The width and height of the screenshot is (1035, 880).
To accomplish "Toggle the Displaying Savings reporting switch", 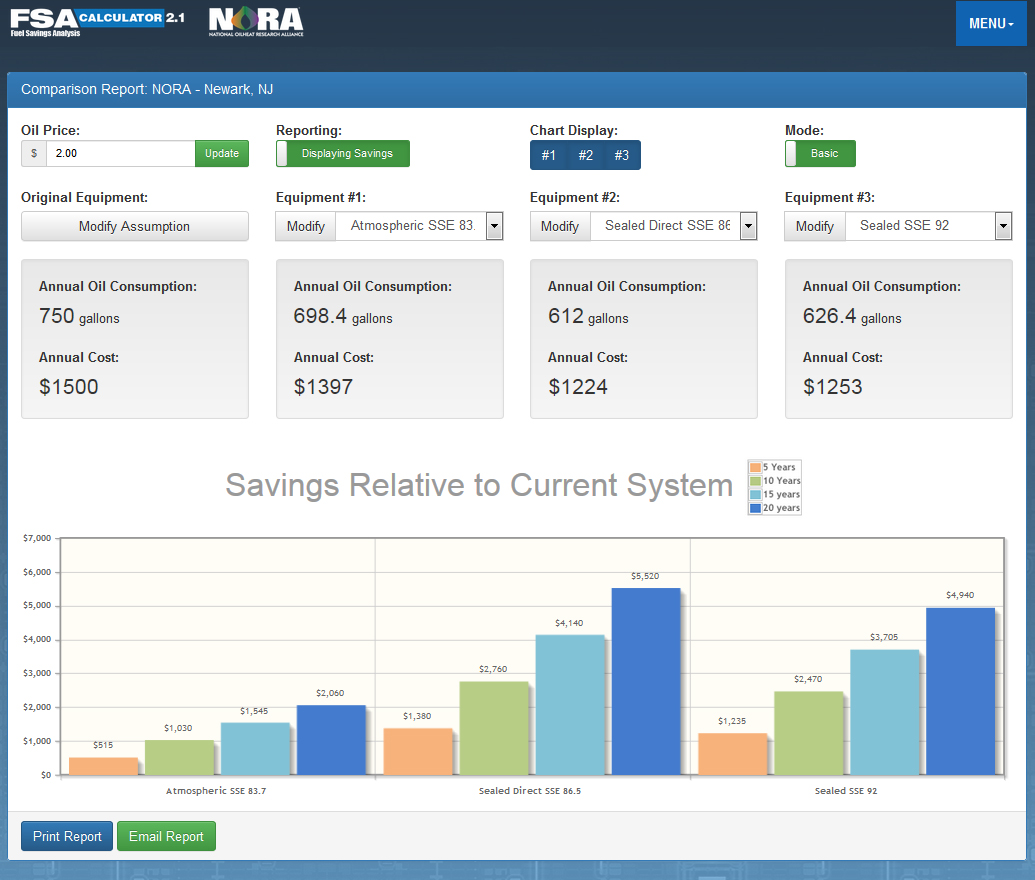I will click(x=343, y=153).
